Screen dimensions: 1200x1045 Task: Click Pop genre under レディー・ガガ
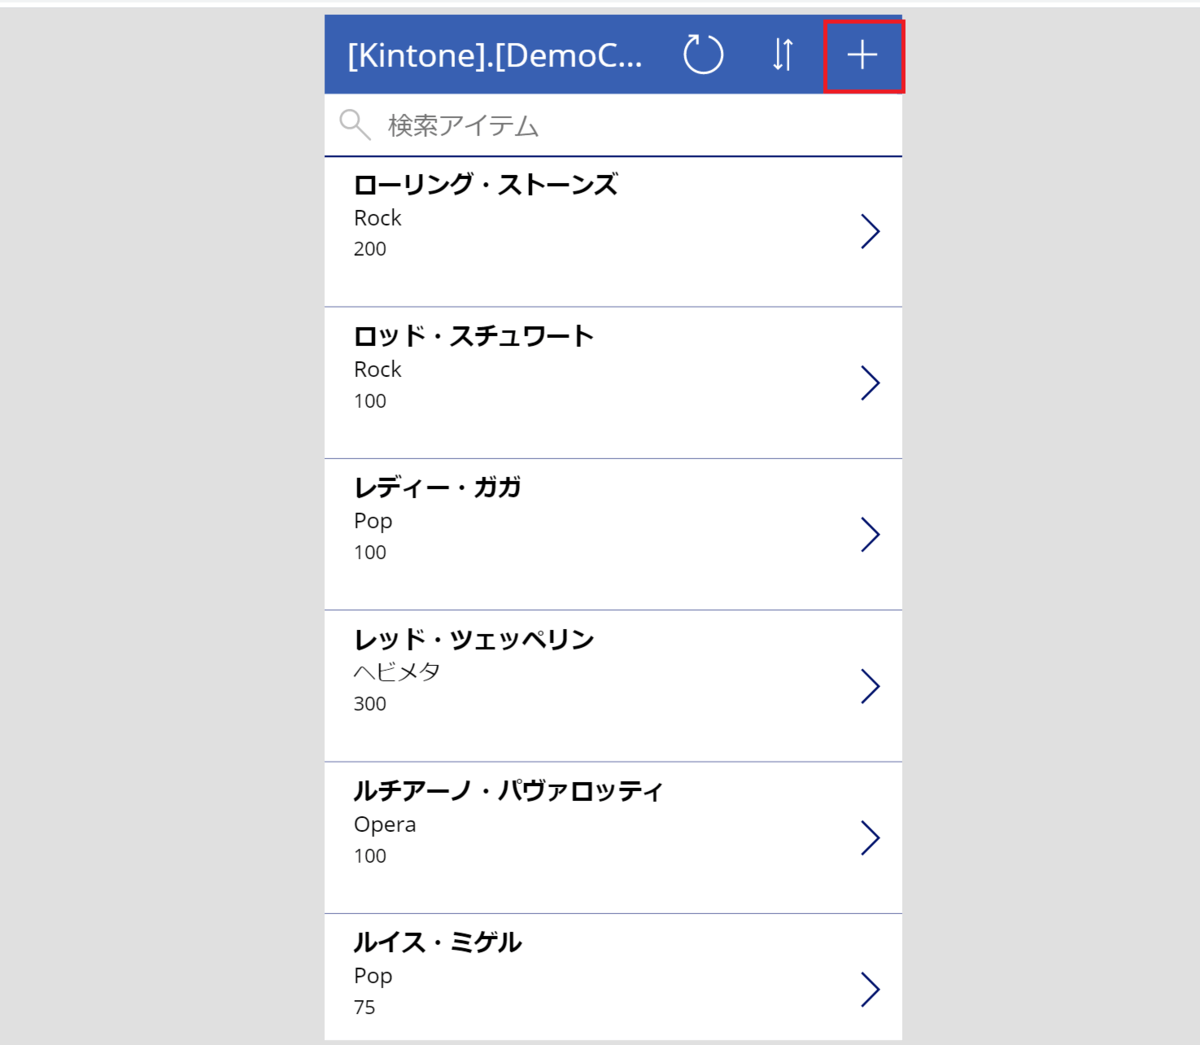pyautogui.click(x=373, y=522)
